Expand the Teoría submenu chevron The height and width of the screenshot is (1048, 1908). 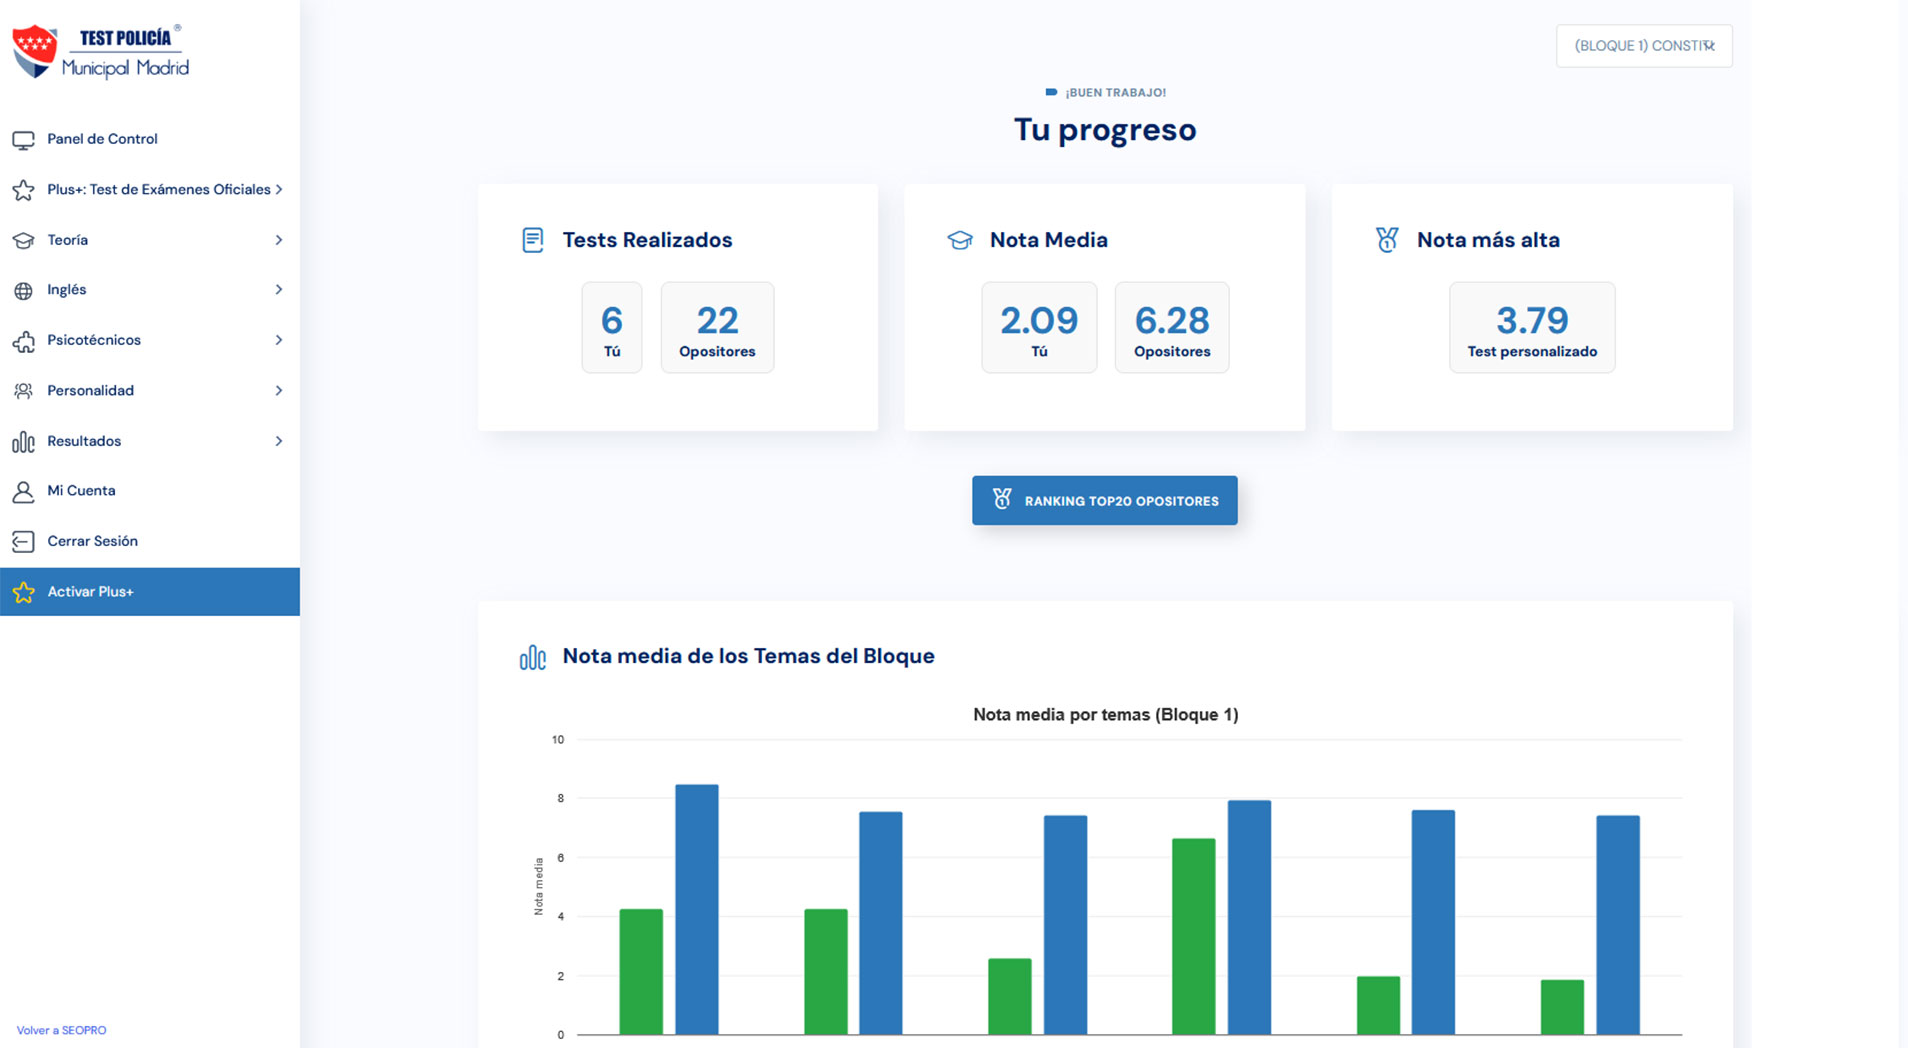(x=279, y=240)
